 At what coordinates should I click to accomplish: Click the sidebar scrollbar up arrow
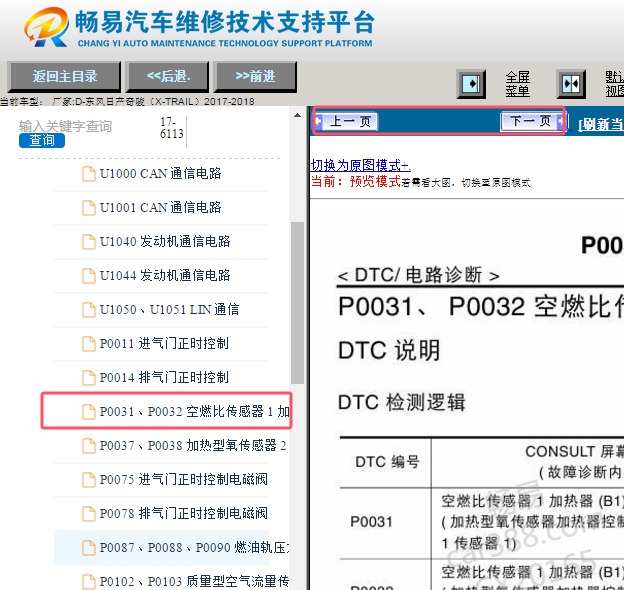point(297,115)
